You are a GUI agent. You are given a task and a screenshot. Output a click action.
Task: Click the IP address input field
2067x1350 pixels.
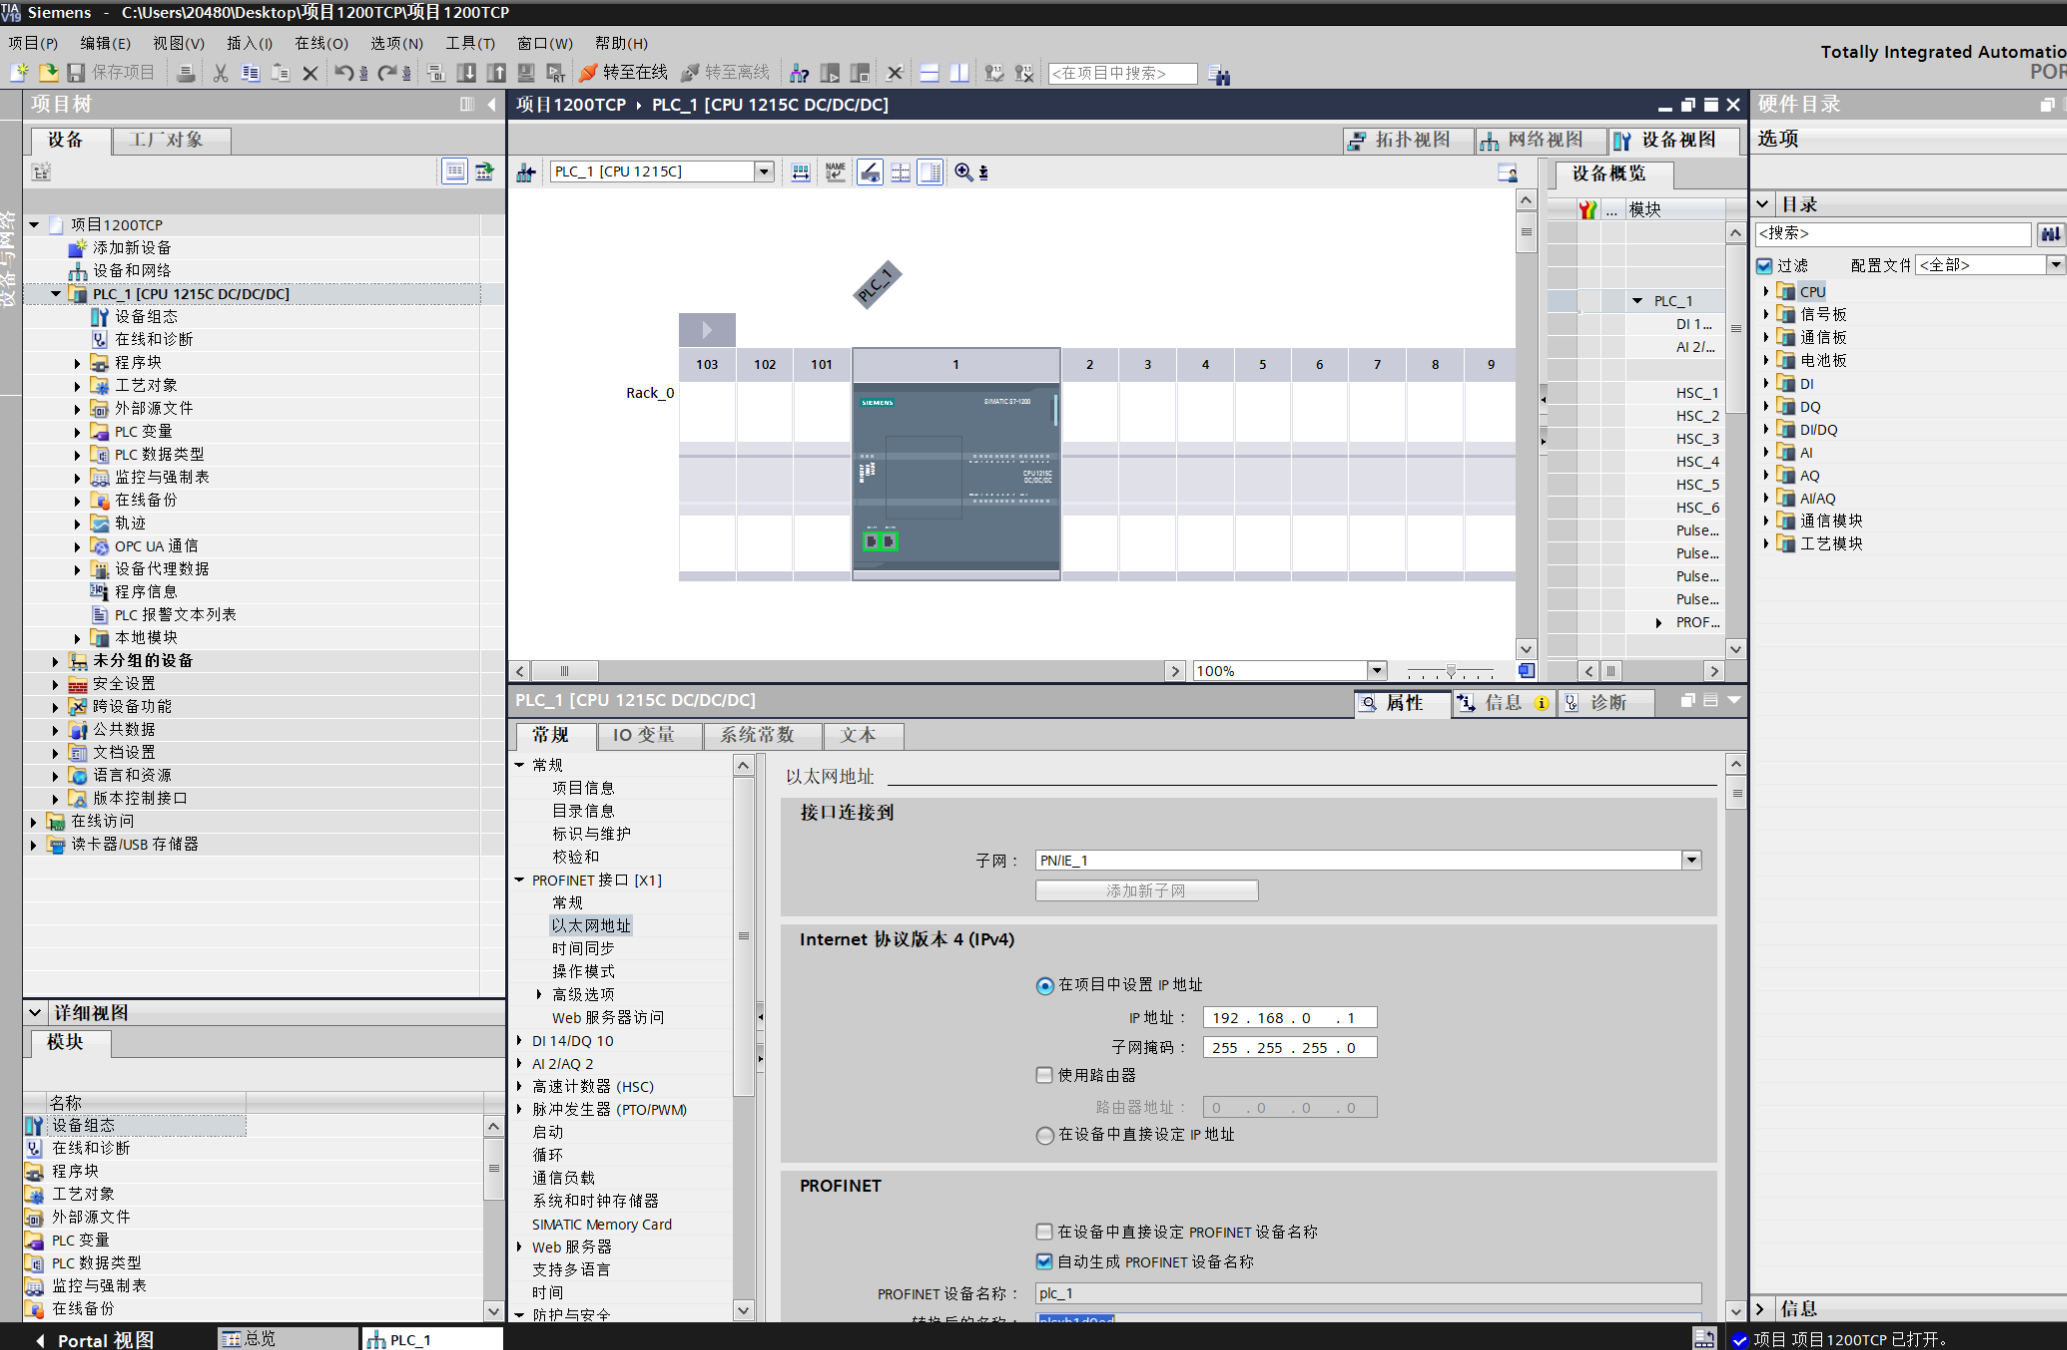tap(1288, 1018)
